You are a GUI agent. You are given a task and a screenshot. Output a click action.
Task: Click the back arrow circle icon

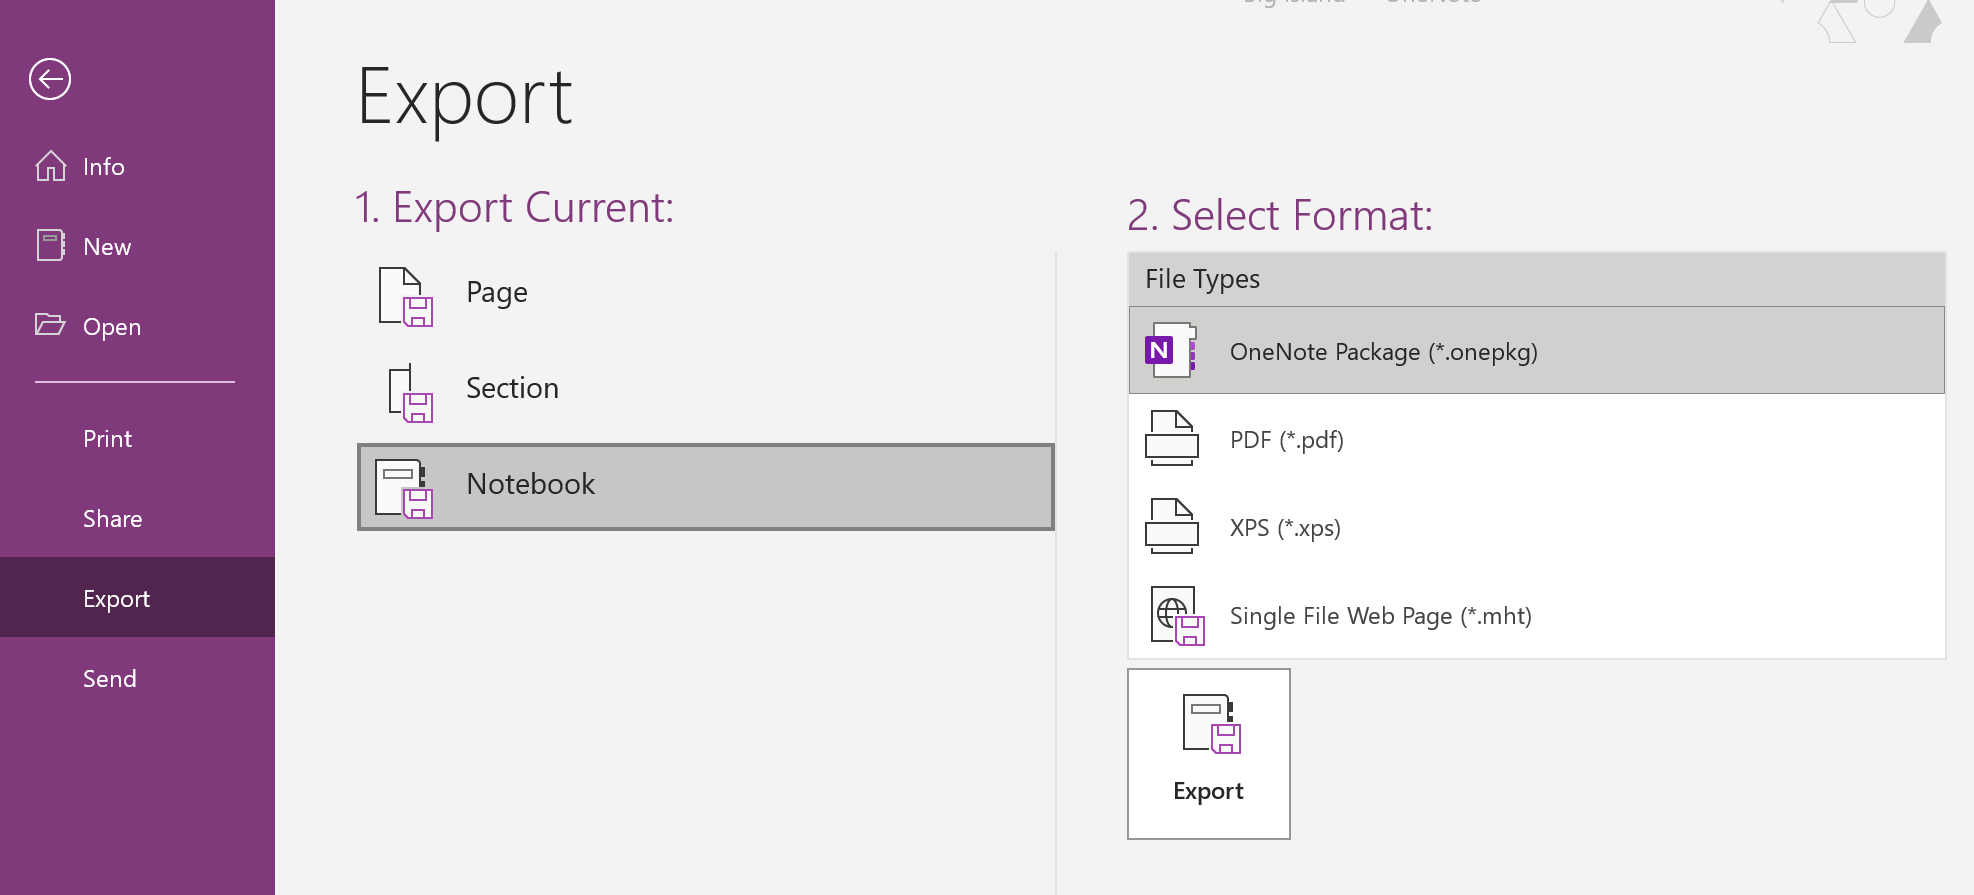click(x=50, y=79)
